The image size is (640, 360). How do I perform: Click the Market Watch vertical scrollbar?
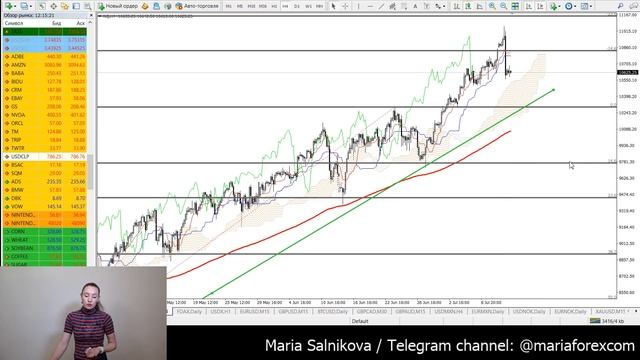pyautogui.click(x=90, y=171)
